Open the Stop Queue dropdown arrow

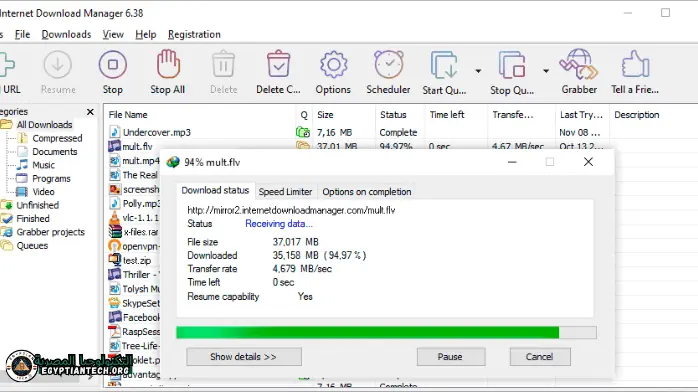tap(546, 71)
